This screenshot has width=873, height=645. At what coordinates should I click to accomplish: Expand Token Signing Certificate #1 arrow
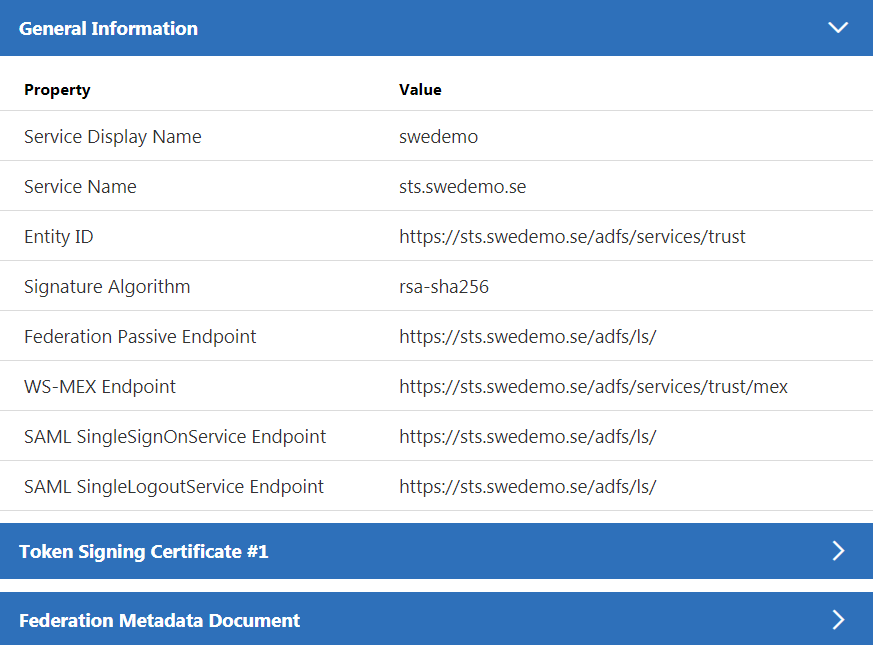[838, 551]
